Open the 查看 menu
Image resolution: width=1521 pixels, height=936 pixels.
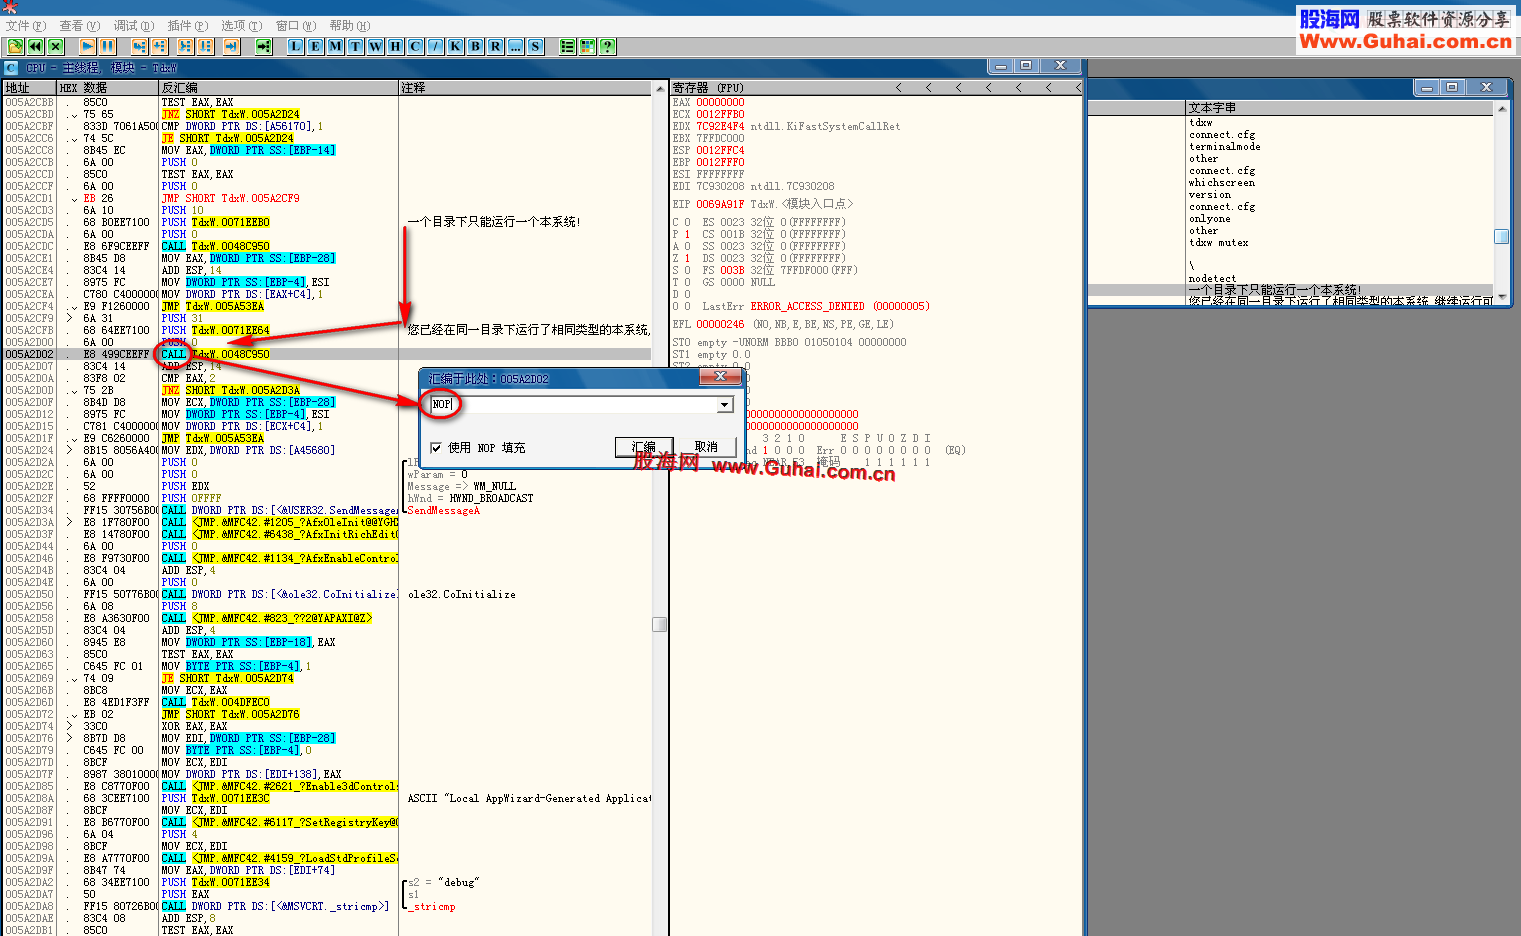tap(79, 26)
